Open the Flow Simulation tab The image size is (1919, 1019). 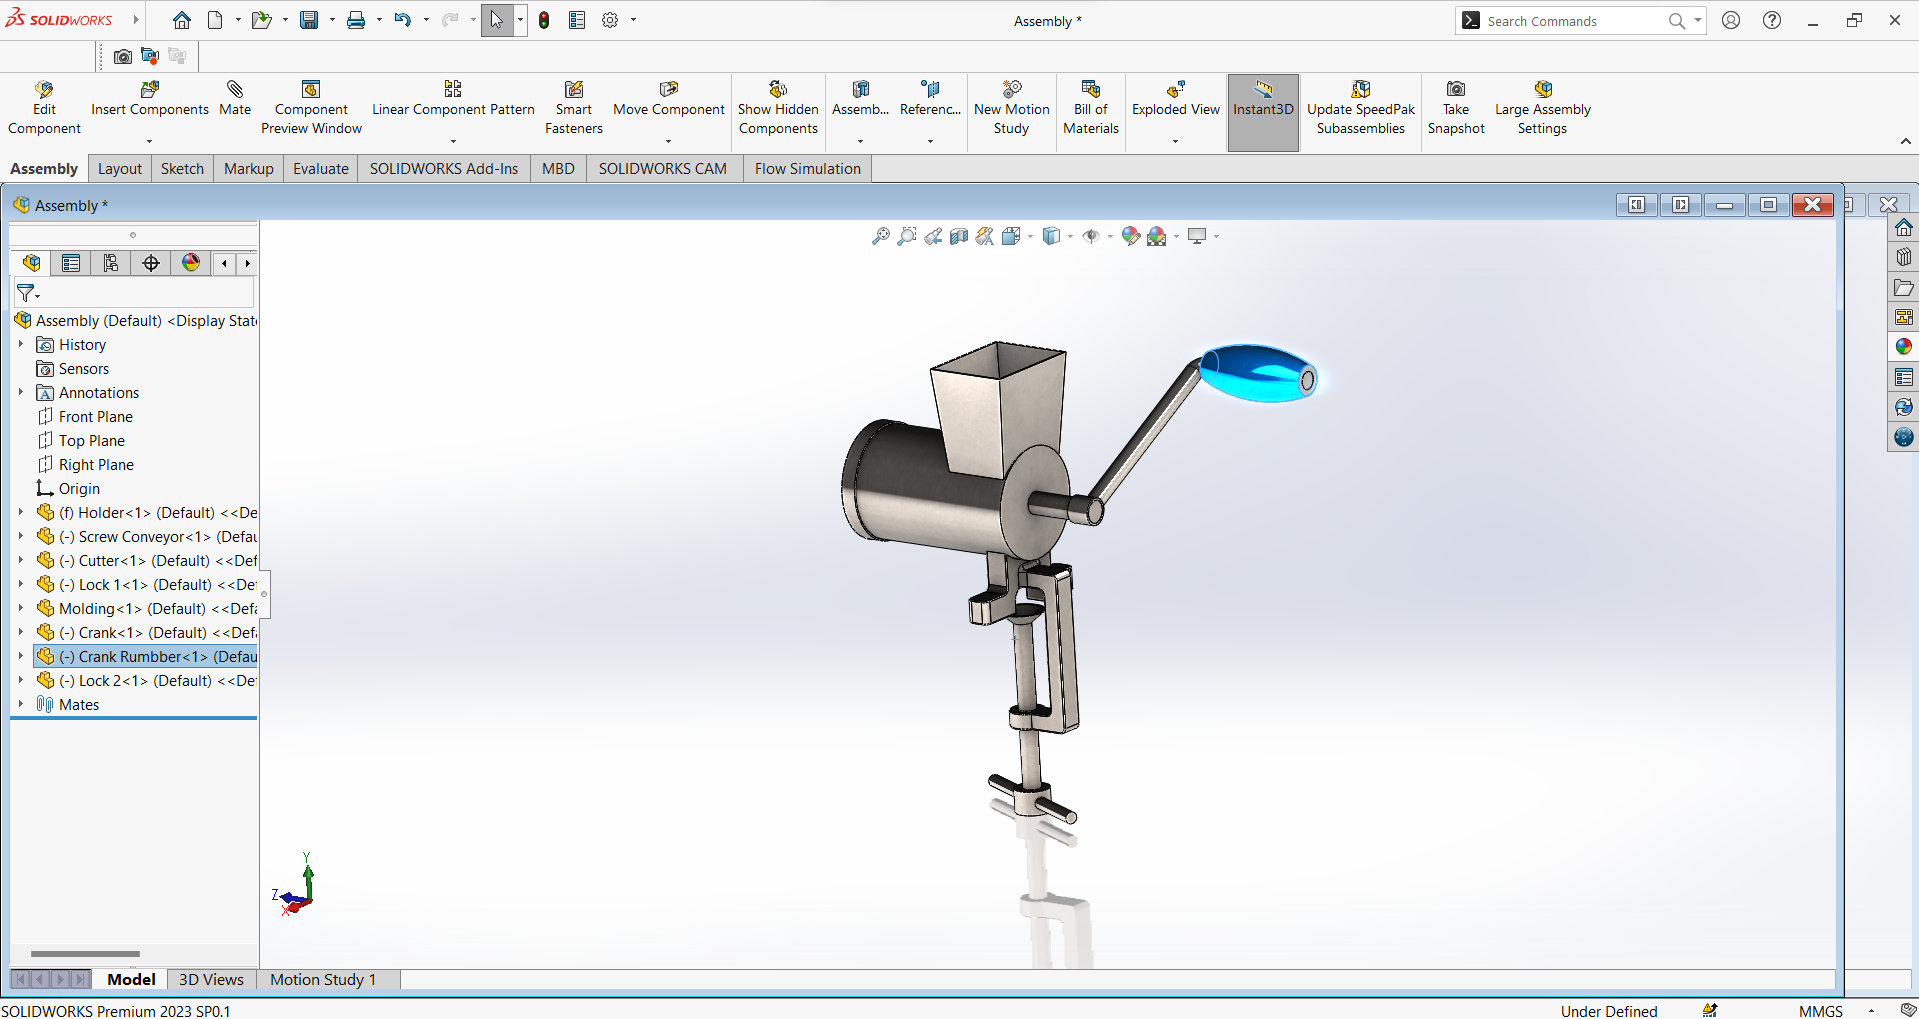pos(808,169)
